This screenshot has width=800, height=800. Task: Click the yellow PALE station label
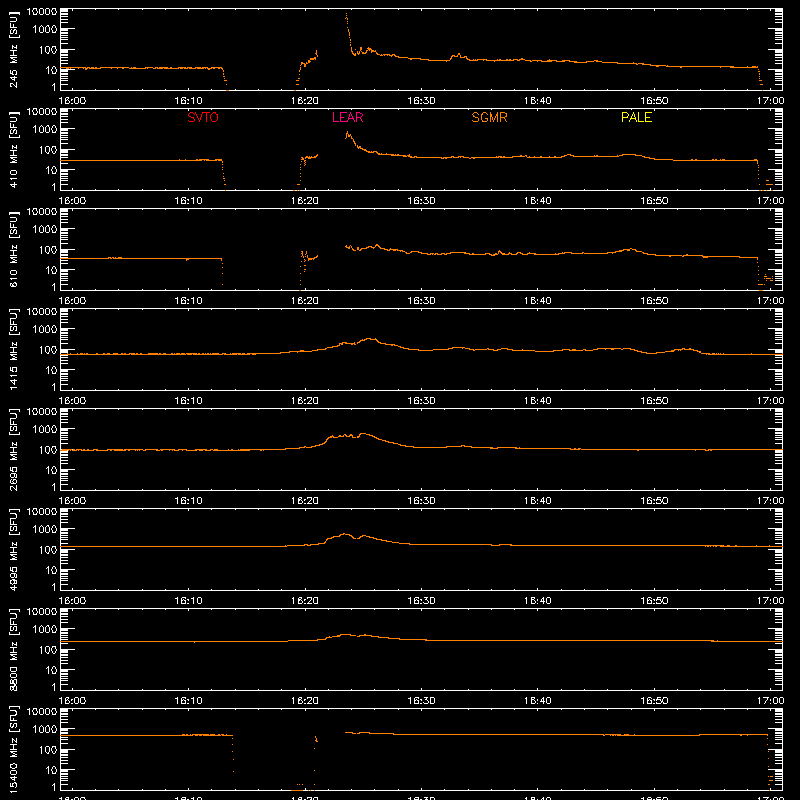pyautogui.click(x=636, y=117)
